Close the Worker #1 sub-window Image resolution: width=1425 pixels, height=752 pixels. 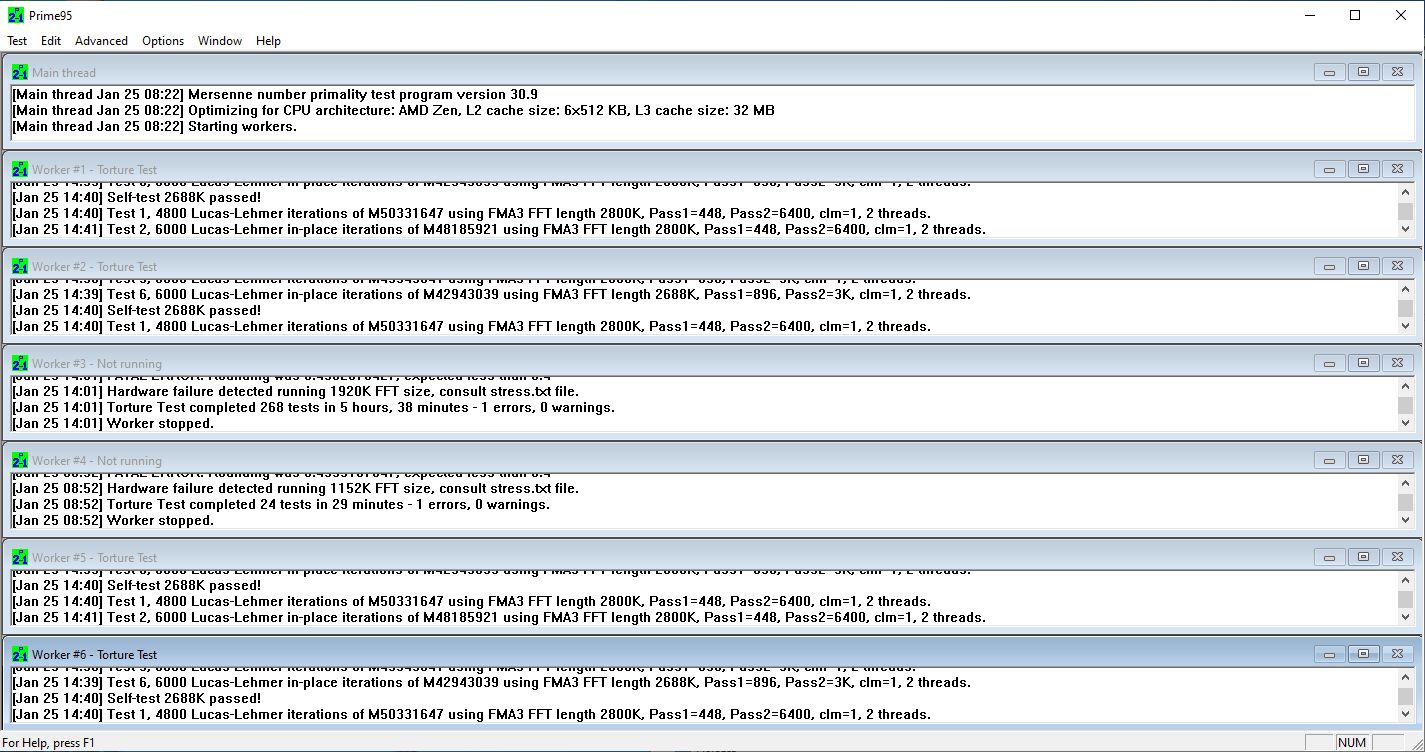pos(1397,169)
